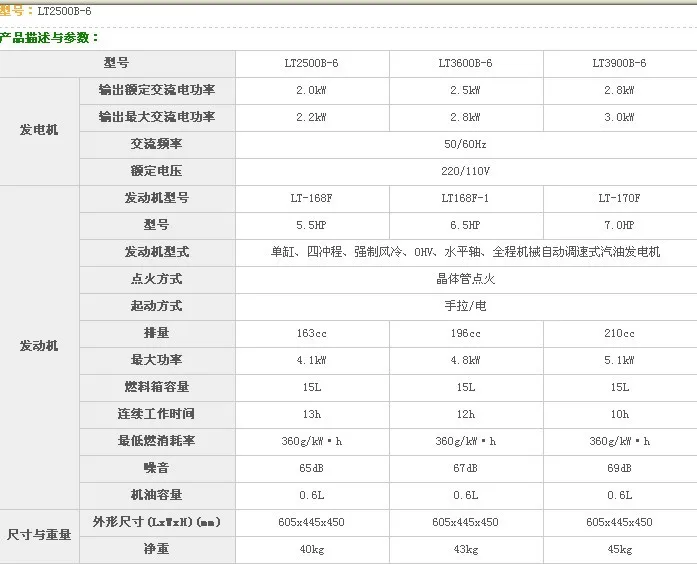Viewport: 697px width, 564px height.
Task: Click the 6.5HP value
Action: pyautogui.click(x=465, y=225)
